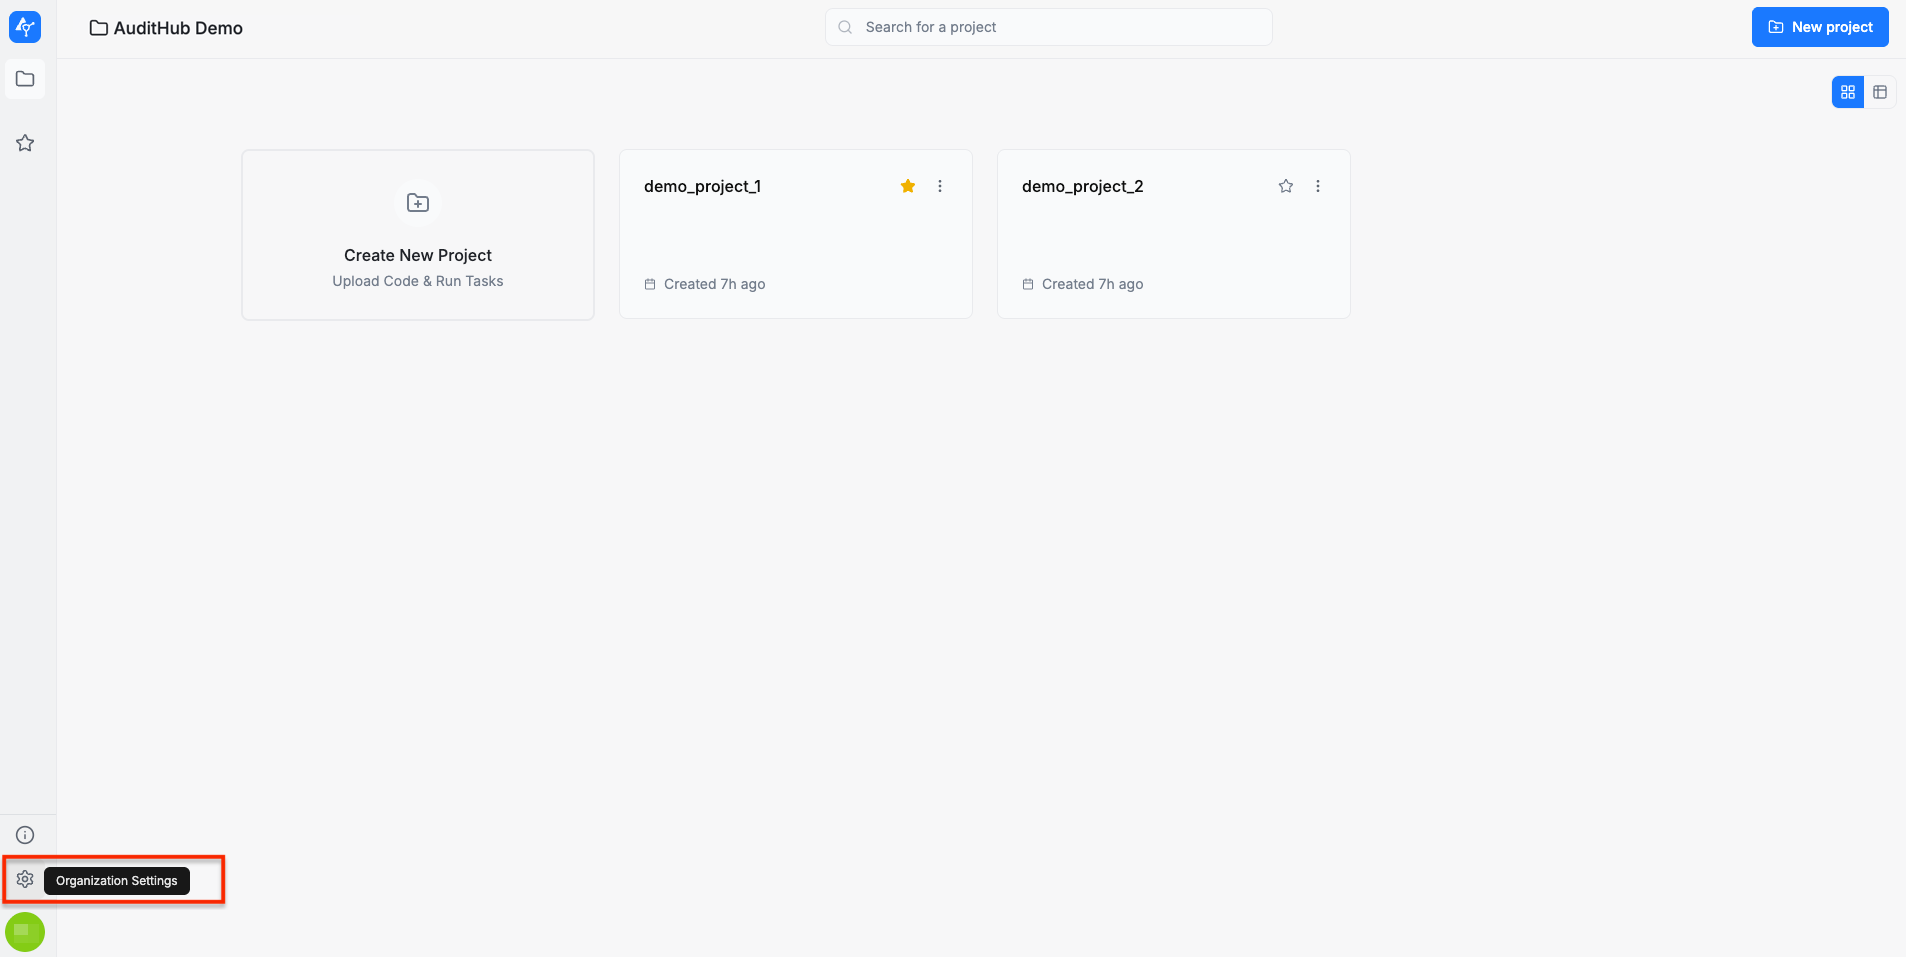Click the info circle sidebar icon
This screenshot has width=1906, height=957.
point(25,835)
